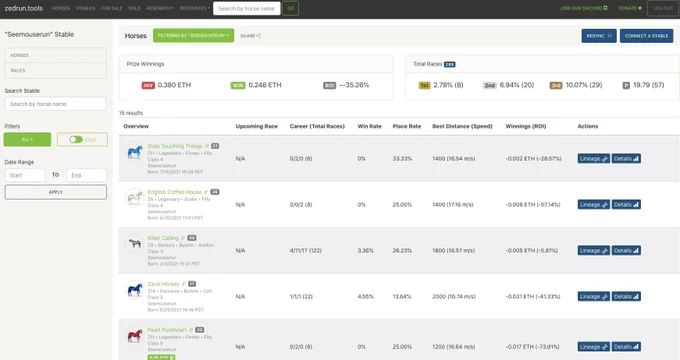
Task: Click the Resync button
Action: tap(599, 36)
